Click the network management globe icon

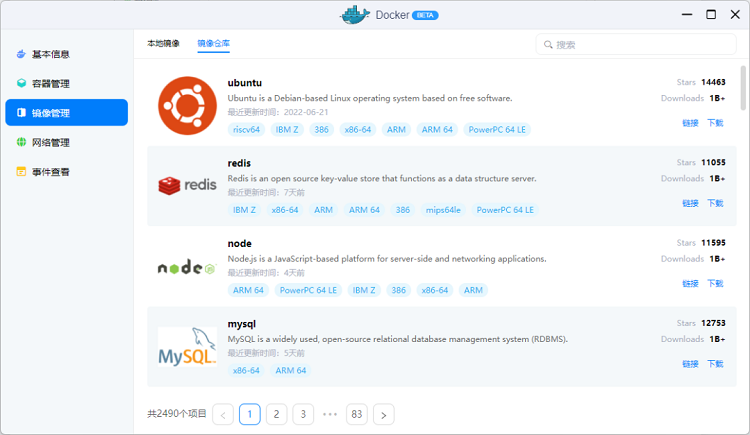click(21, 143)
